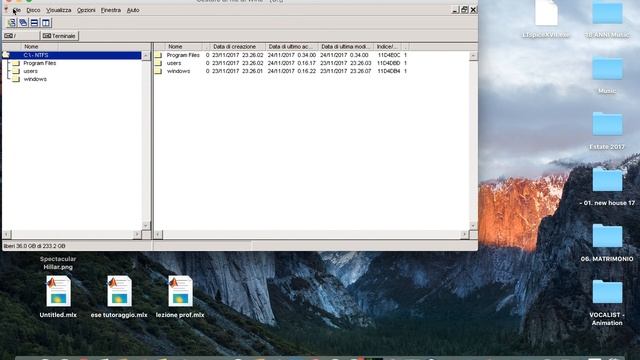Select the Untitled.mlx desktop file icon
Image resolution: width=640 pixels, height=360 pixels.
pyautogui.click(x=58, y=291)
